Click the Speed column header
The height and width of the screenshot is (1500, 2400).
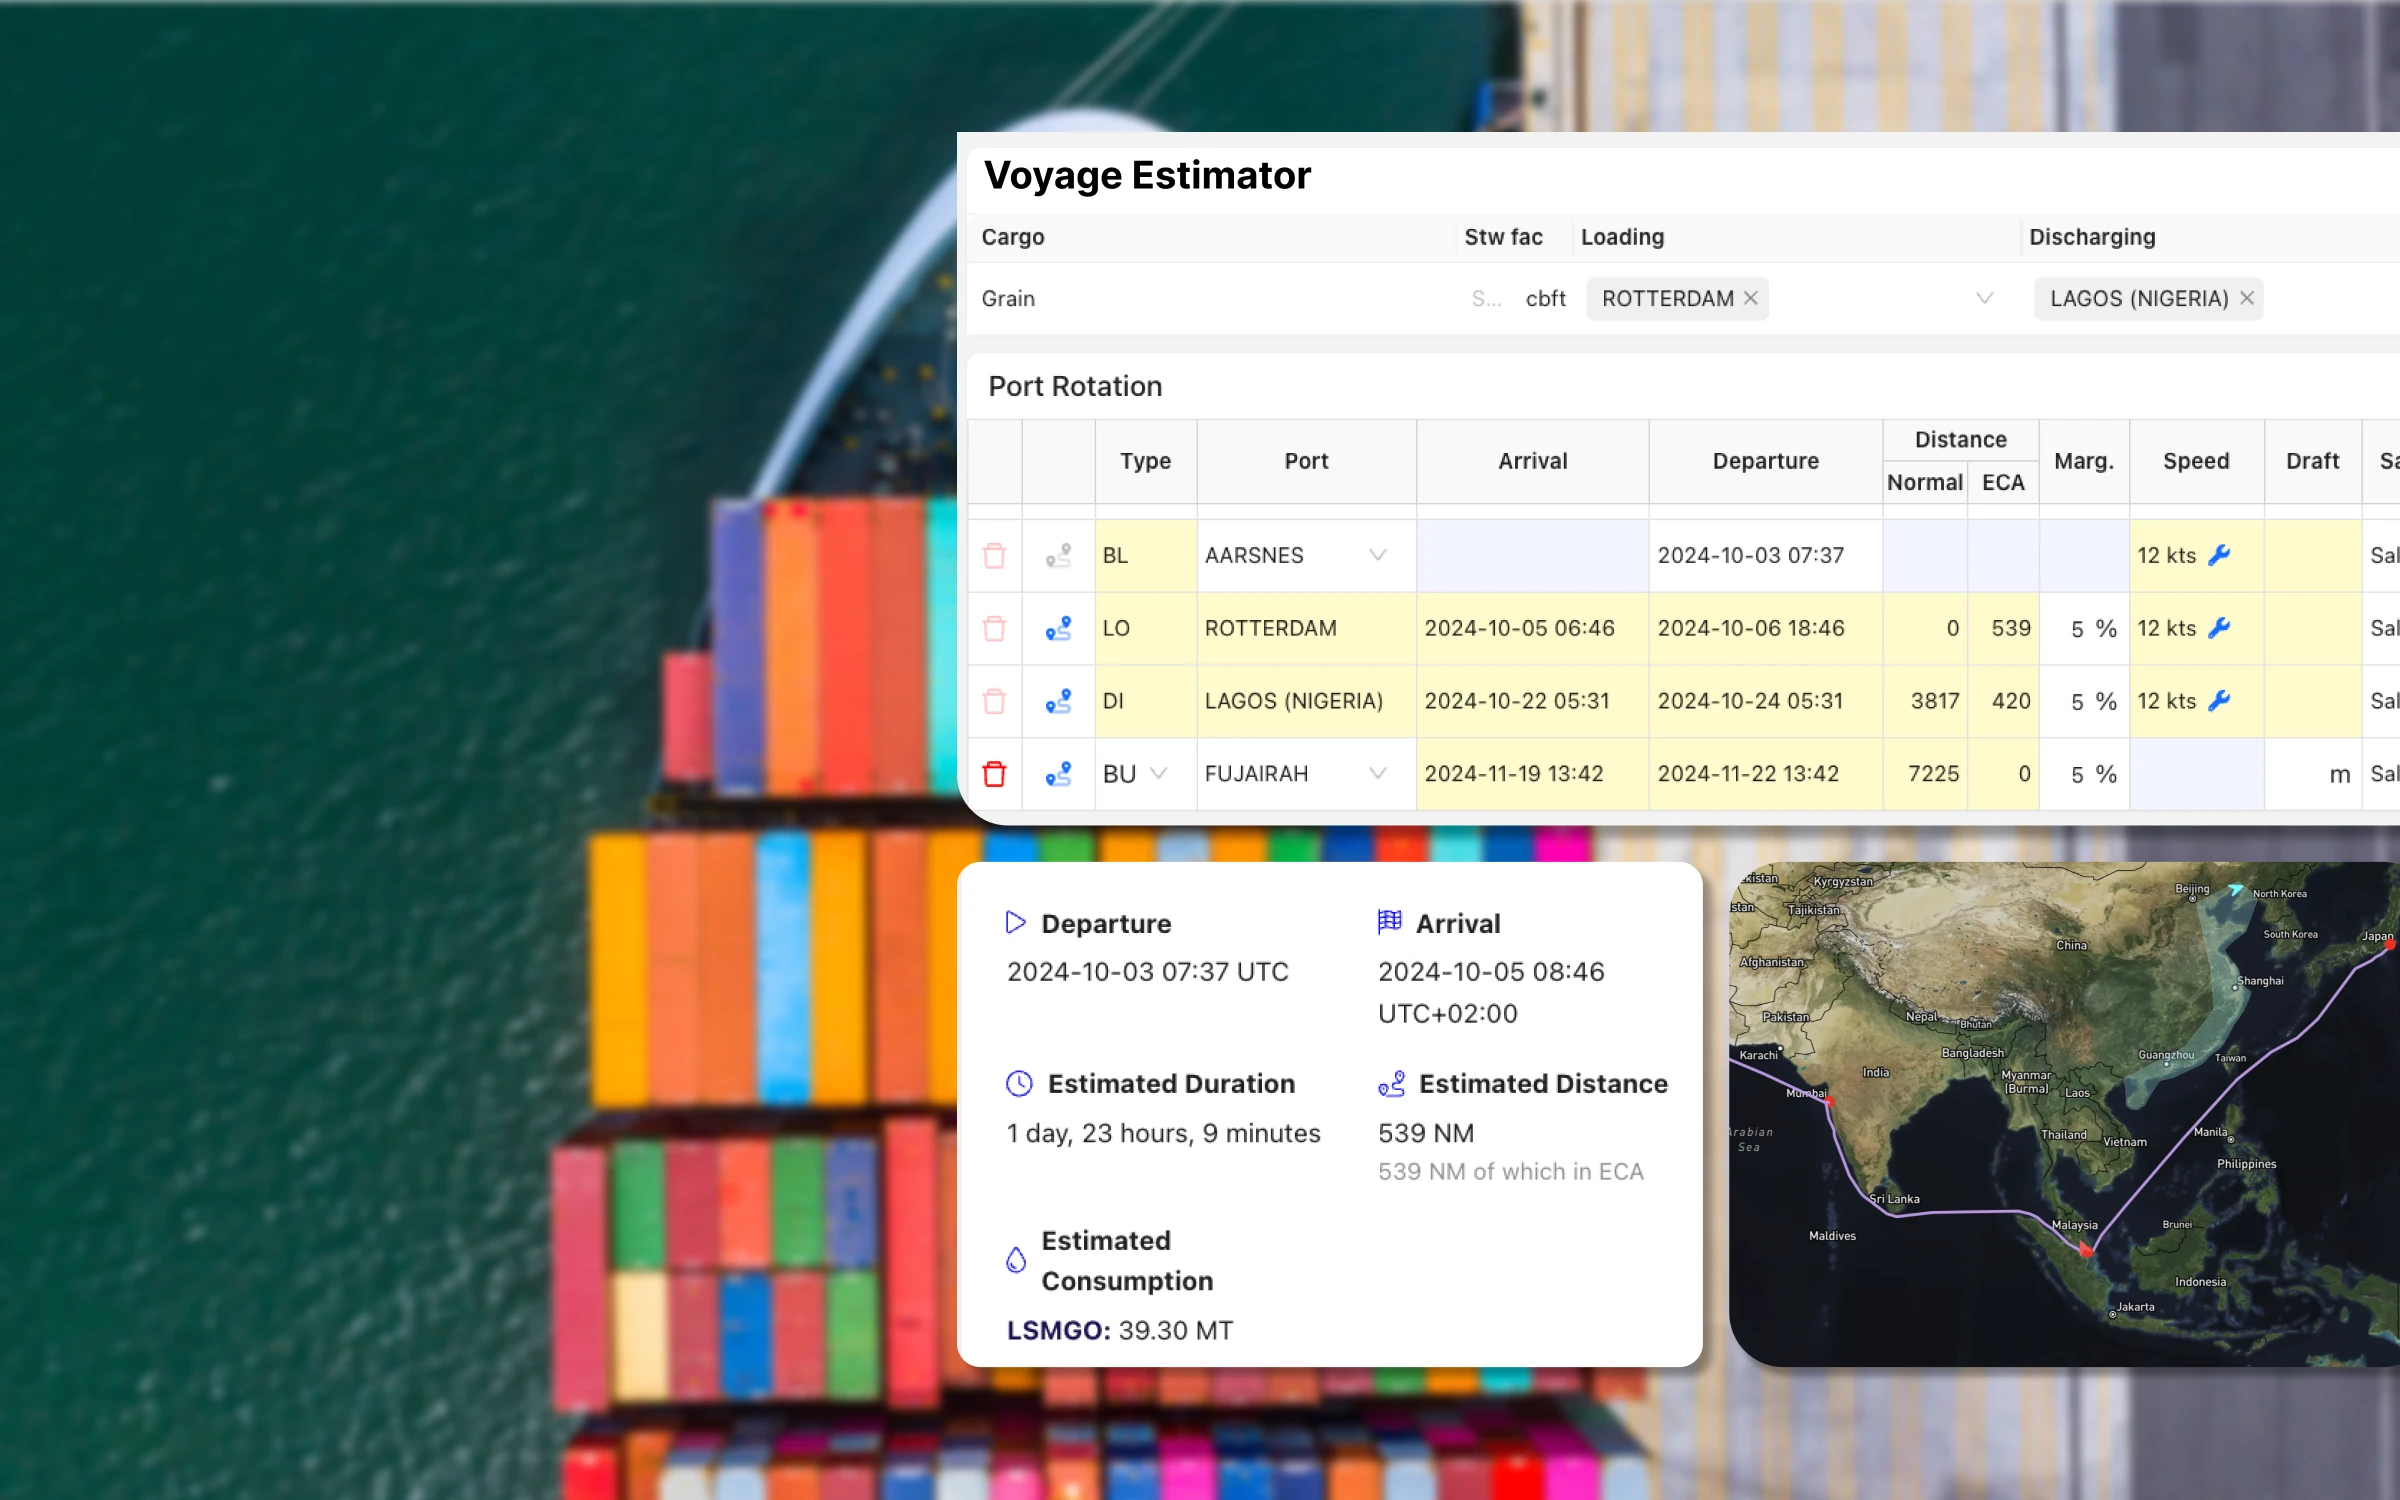(2196, 461)
